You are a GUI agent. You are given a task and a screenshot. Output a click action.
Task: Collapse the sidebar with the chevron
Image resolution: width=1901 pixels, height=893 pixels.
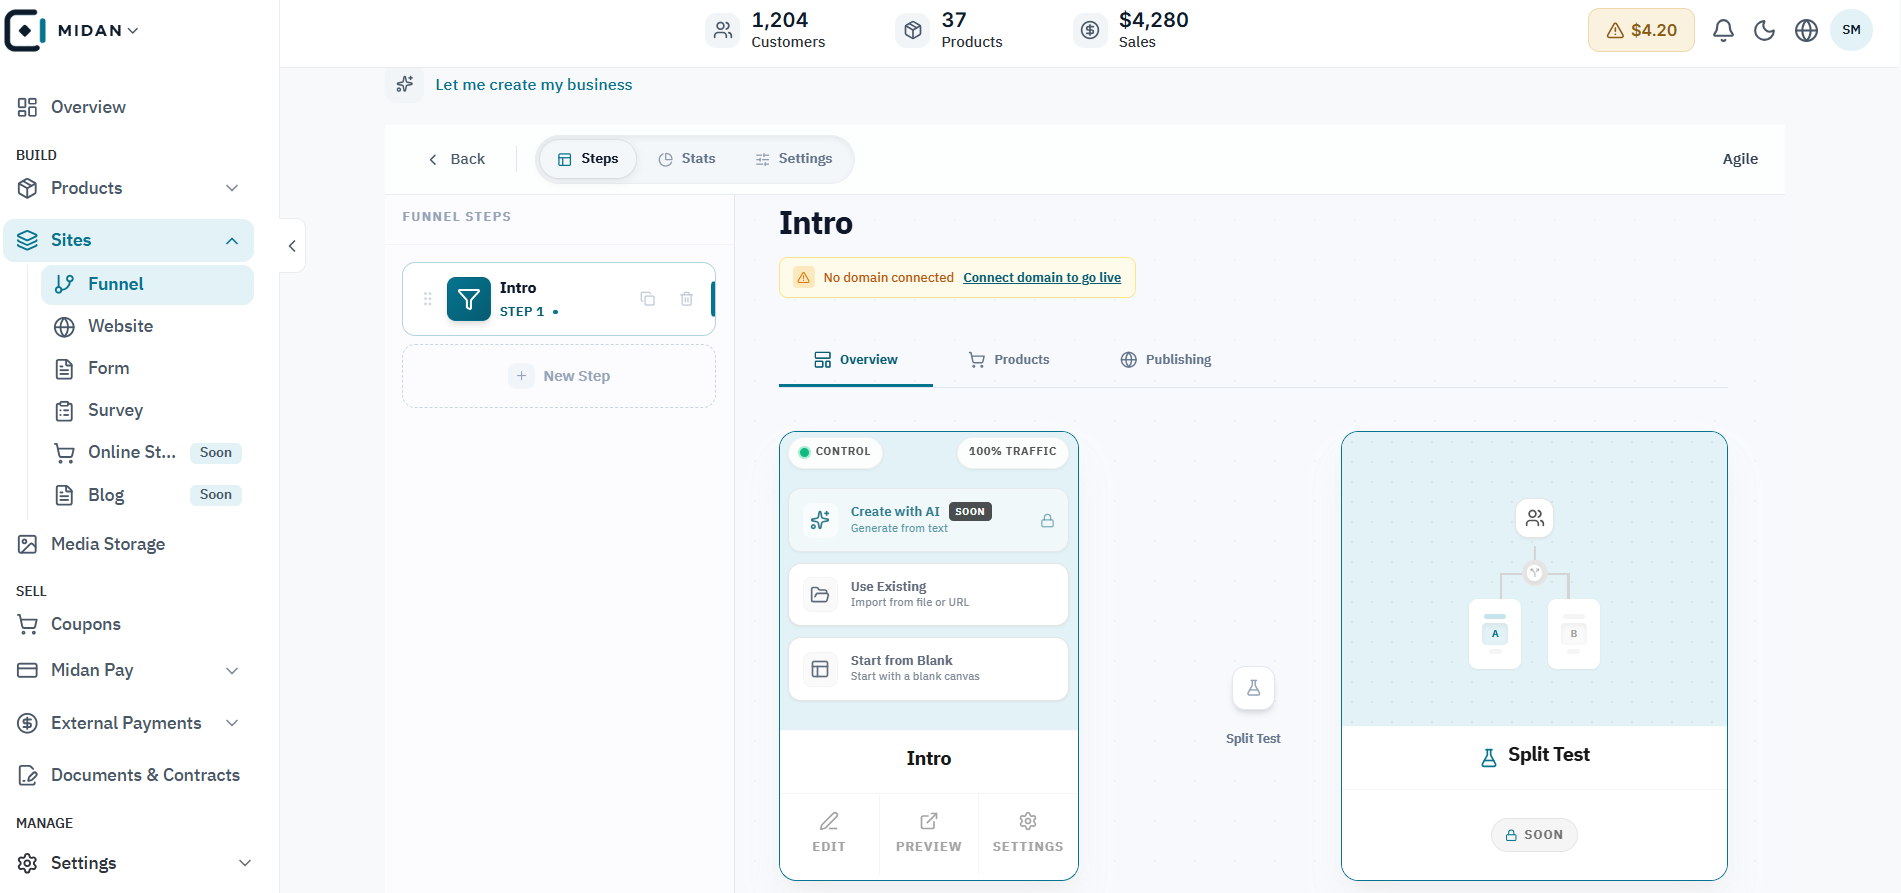click(292, 246)
